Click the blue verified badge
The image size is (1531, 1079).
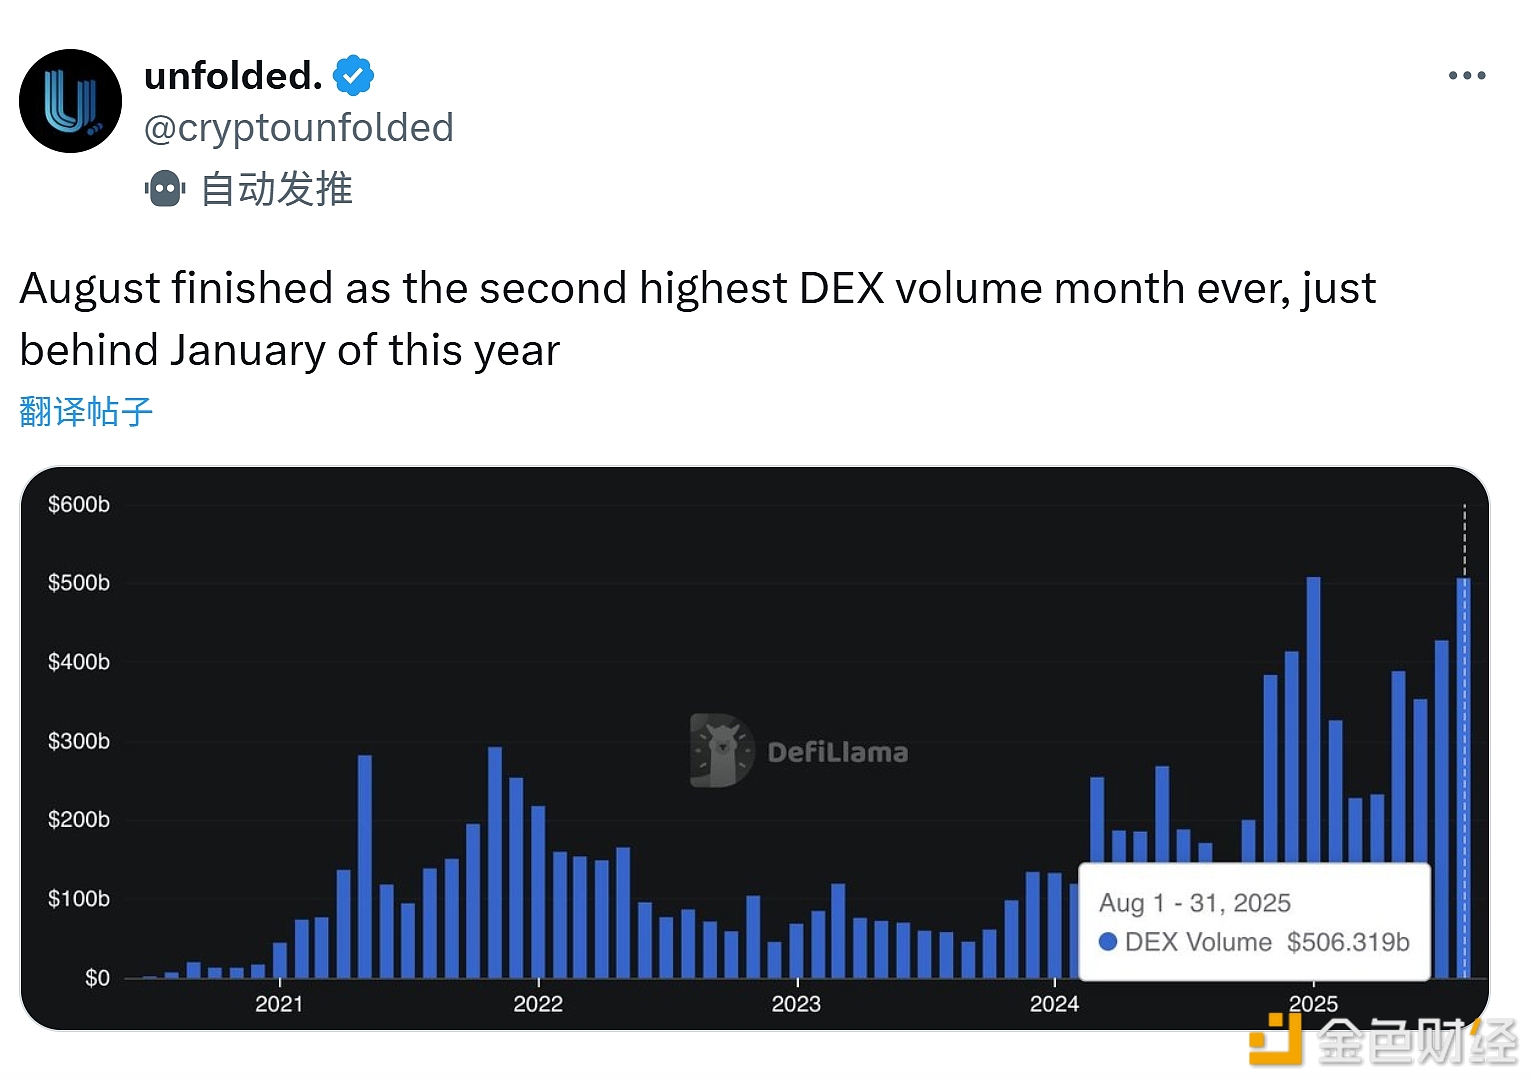tap(352, 75)
